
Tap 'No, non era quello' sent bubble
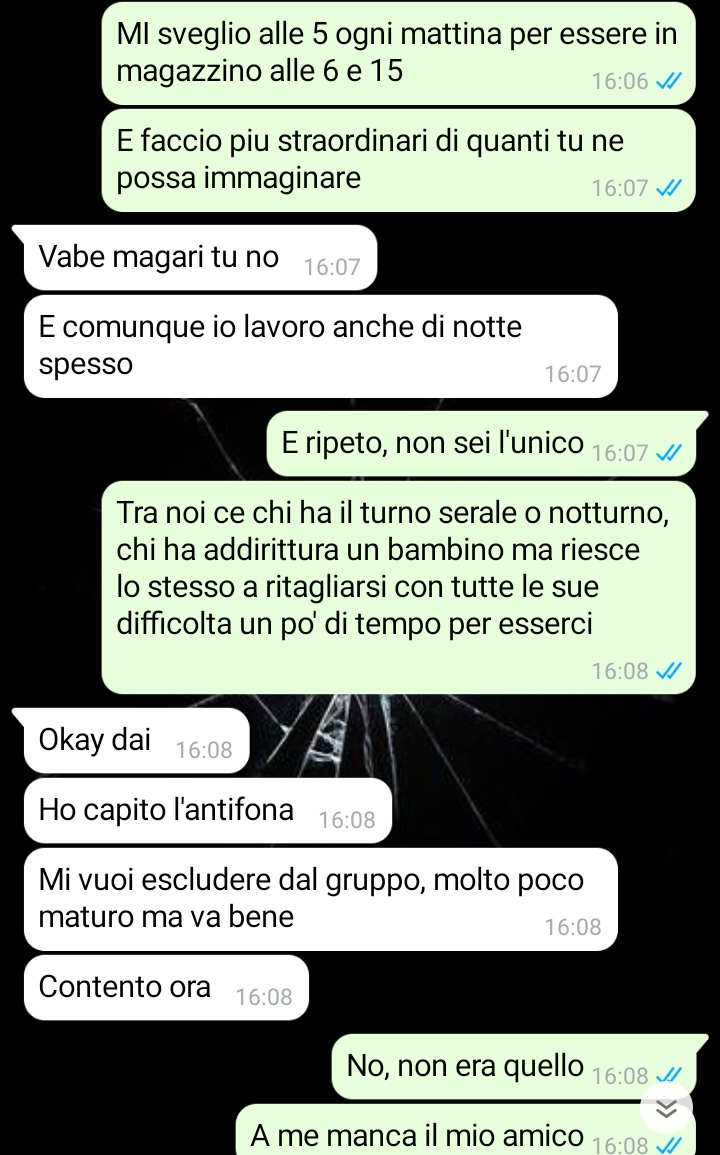[513, 1066]
